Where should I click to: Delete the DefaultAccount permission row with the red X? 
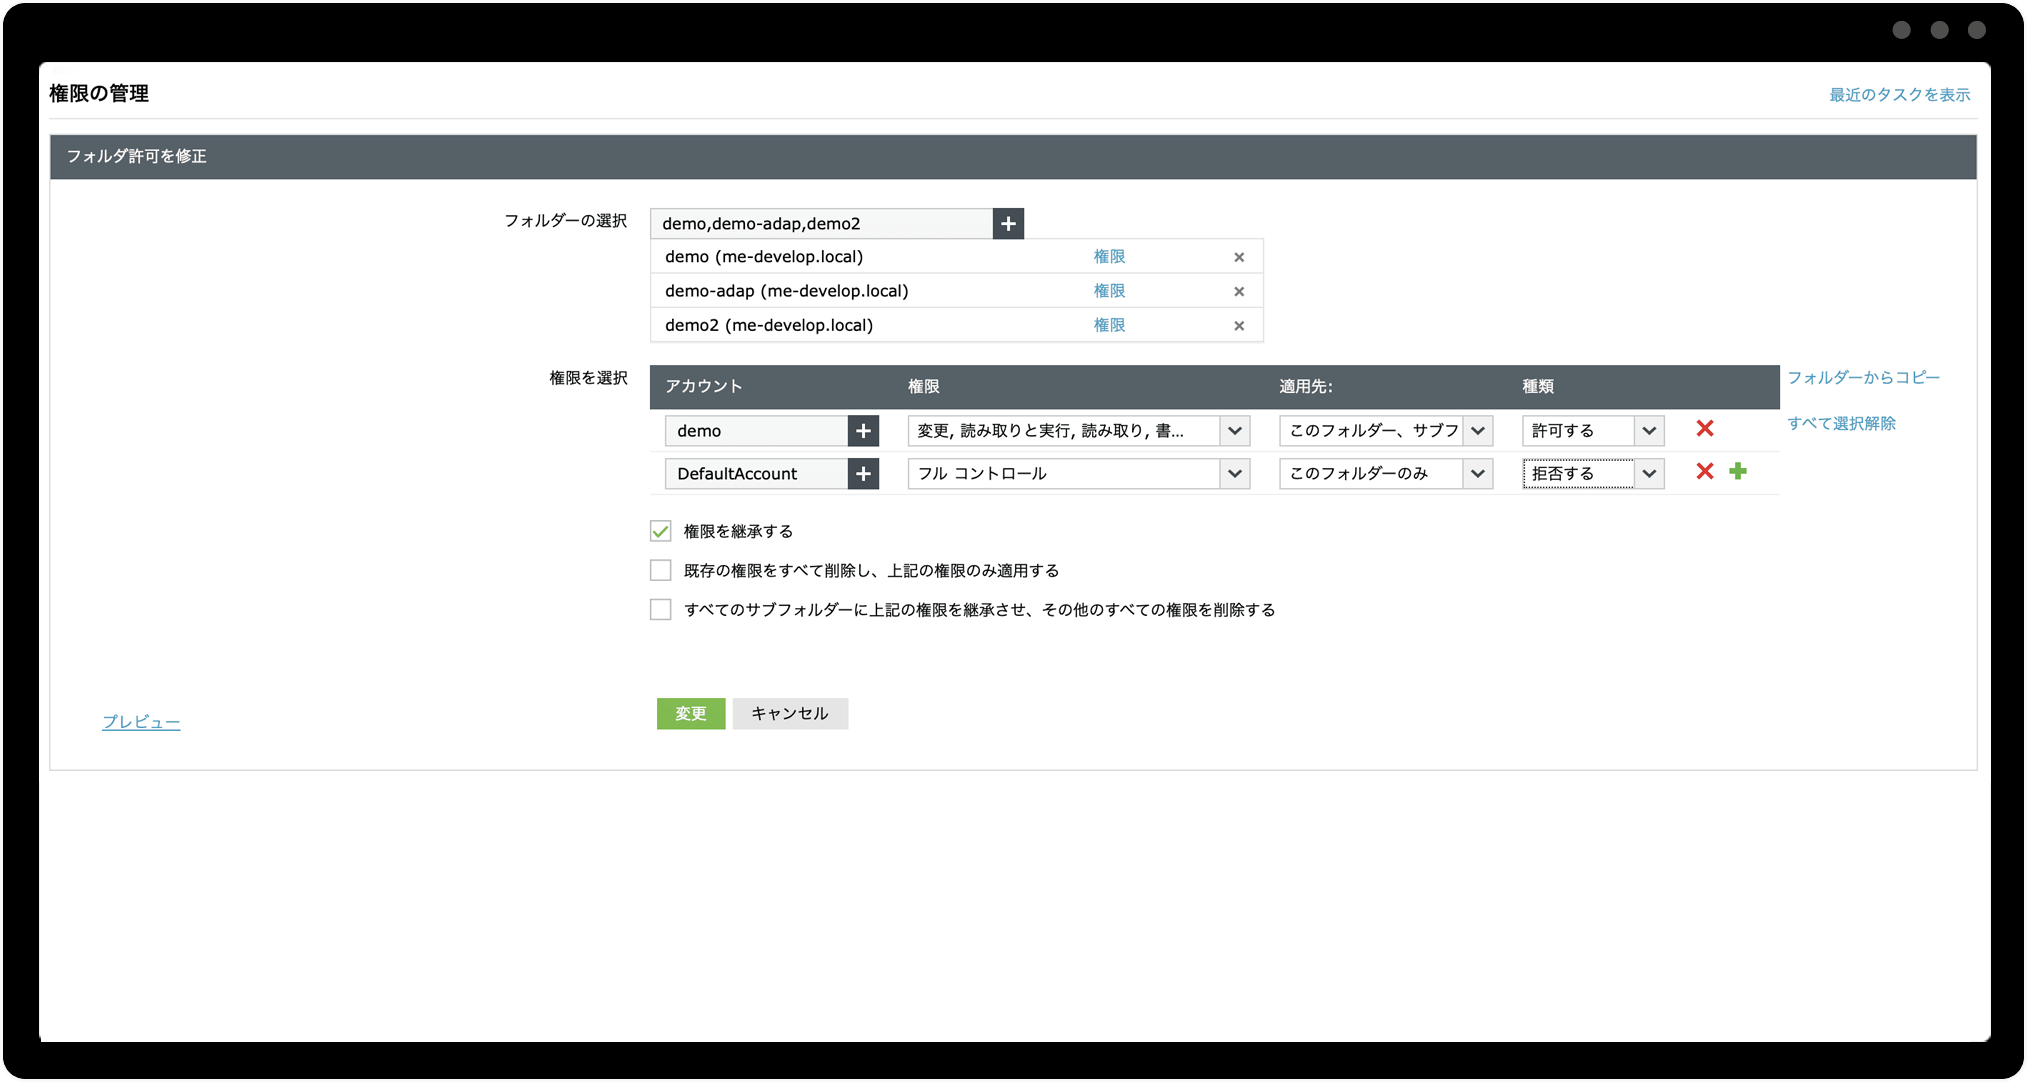1705,472
